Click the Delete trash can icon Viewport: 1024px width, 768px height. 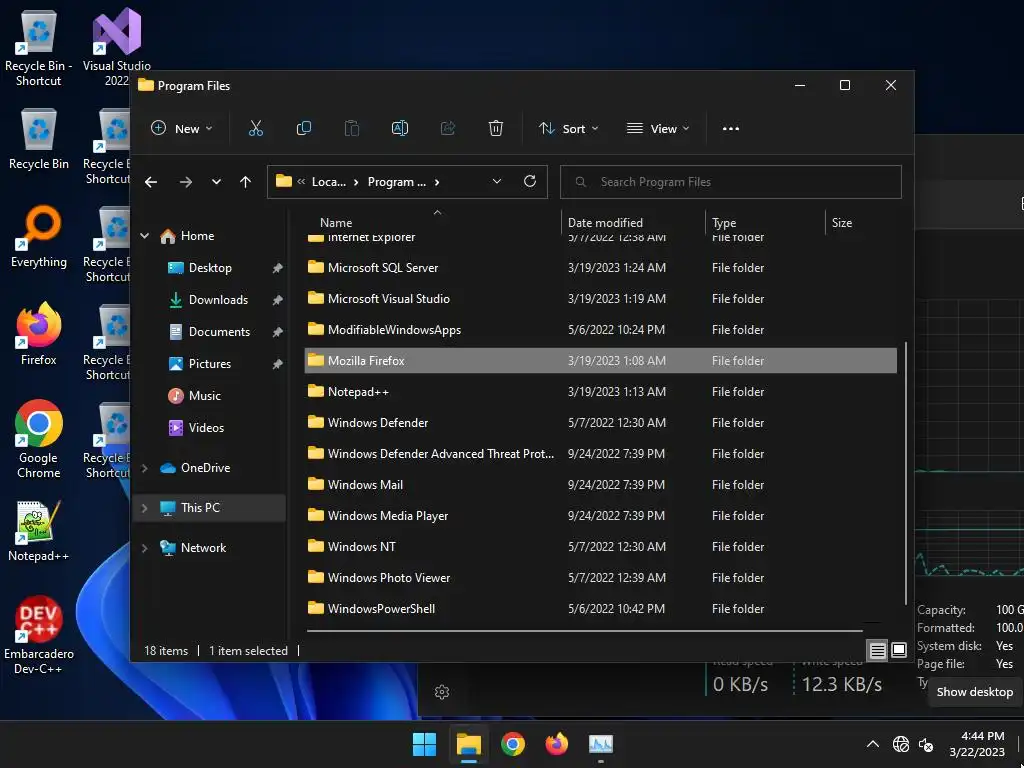pyautogui.click(x=496, y=129)
